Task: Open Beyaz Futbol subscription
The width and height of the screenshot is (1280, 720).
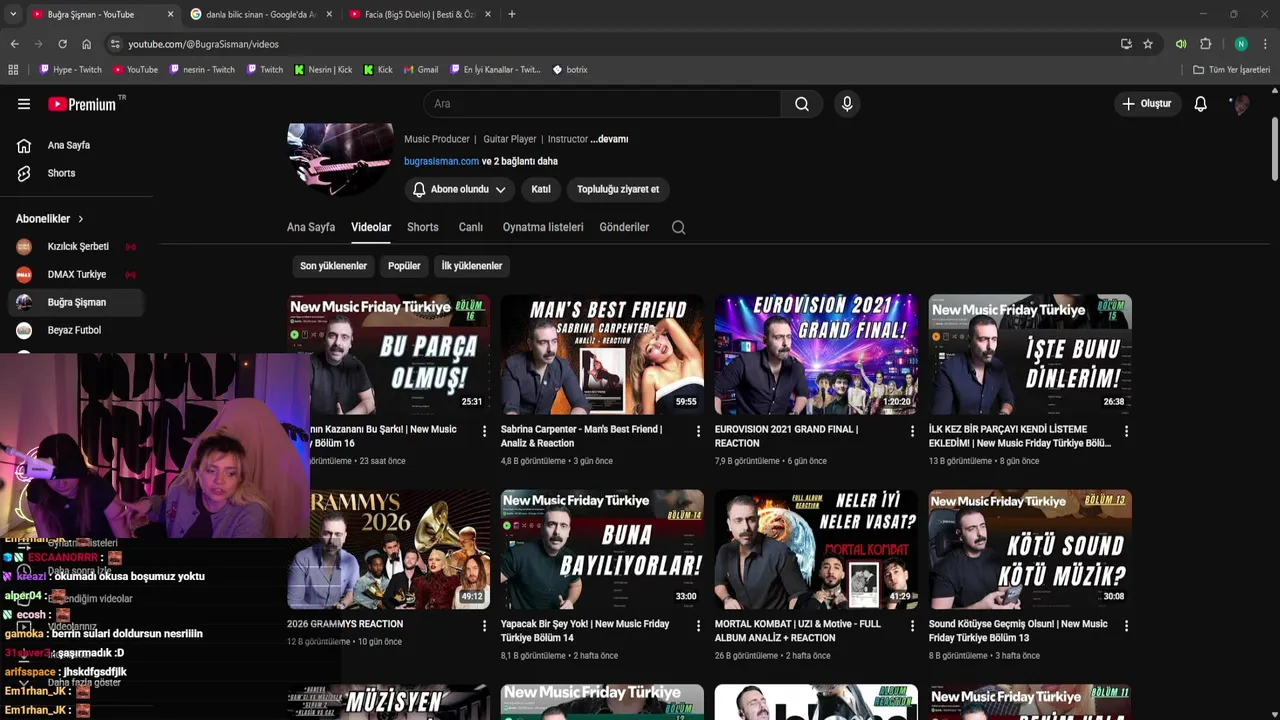Action: tap(77, 330)
